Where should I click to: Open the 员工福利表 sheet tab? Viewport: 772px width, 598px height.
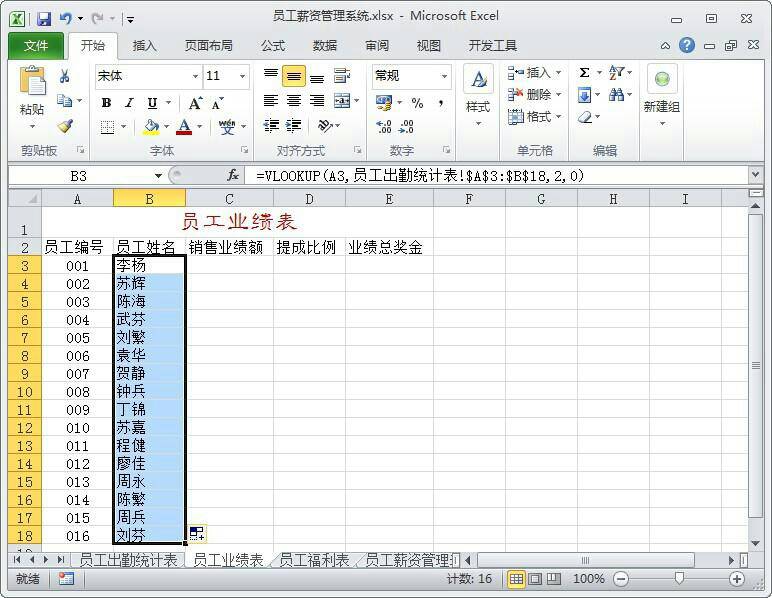(x=314, y=560)
